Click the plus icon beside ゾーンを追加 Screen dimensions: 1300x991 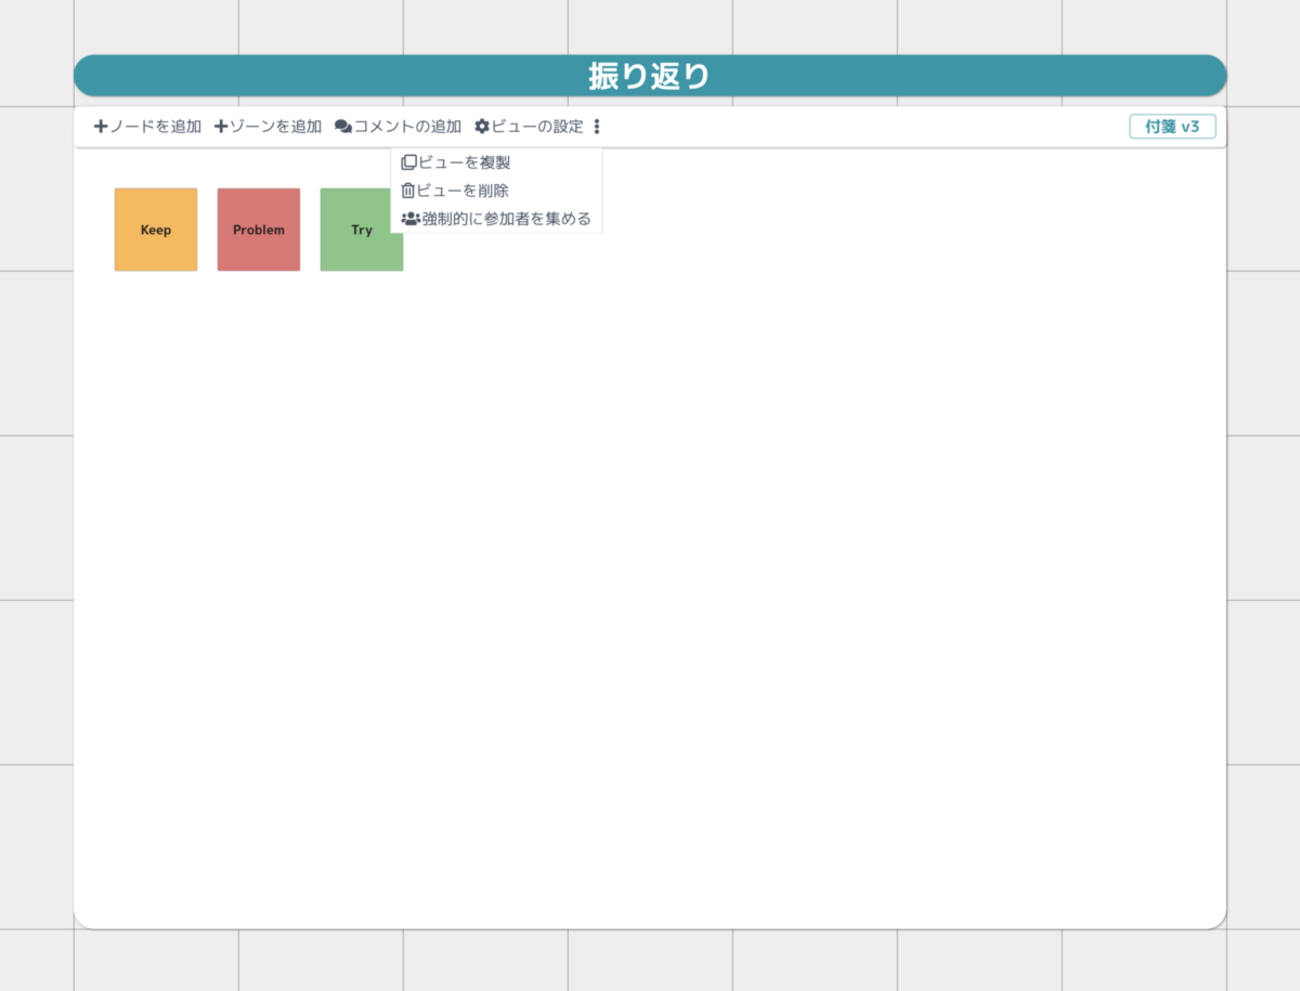click(221, 127)
